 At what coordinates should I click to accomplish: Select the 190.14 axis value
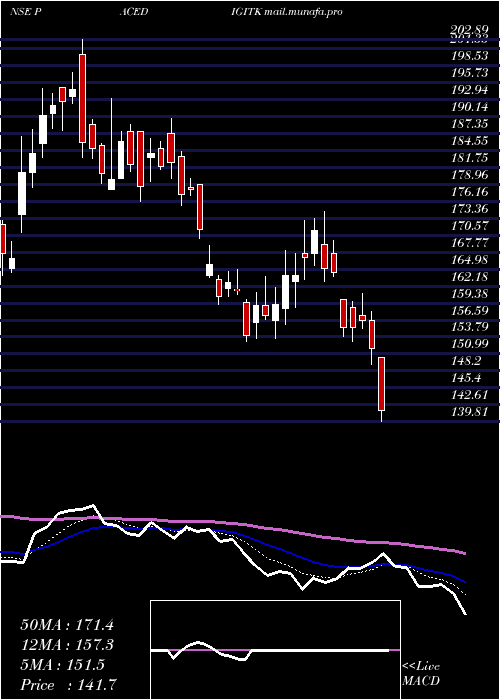pos(469,107)
